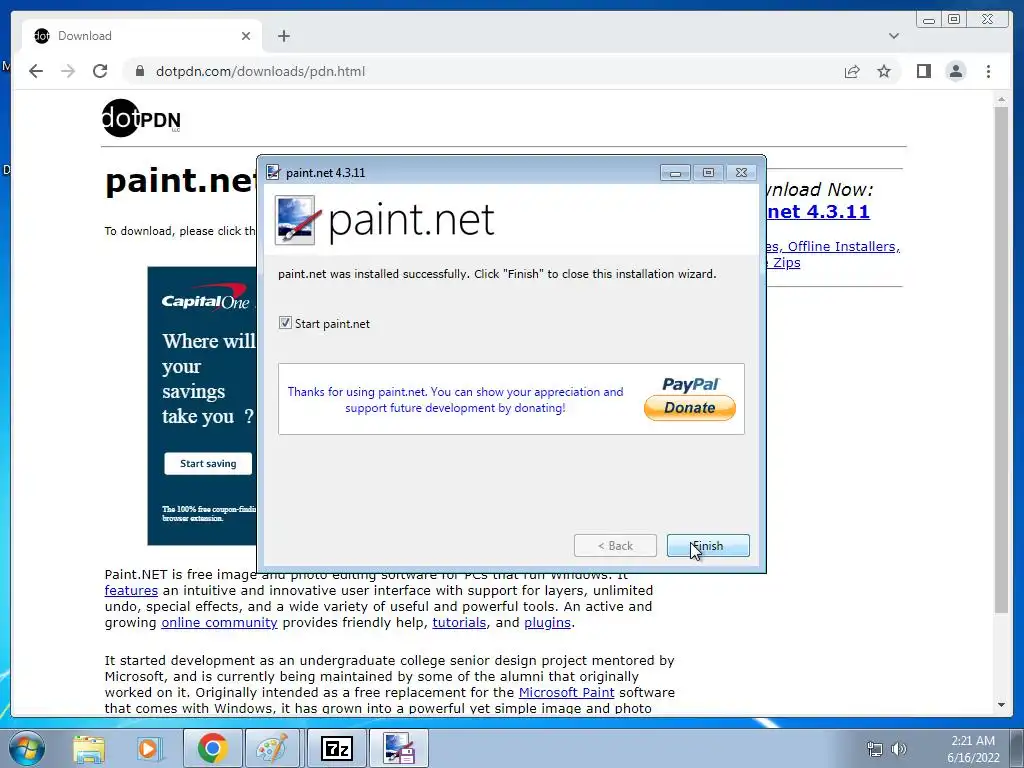Close the paint.net installer window
This screenshot has height=768, width=1024.
(741, 173)
